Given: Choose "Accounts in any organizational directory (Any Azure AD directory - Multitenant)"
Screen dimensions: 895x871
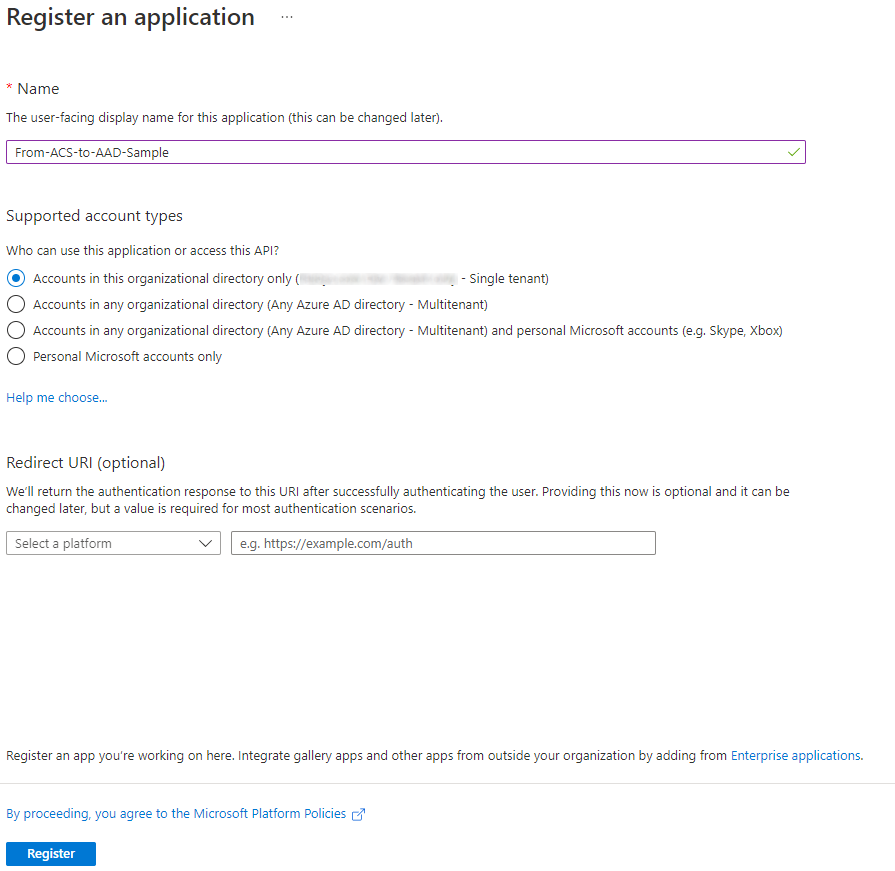Looking at the screenshot, I should (x=15, y=304).
